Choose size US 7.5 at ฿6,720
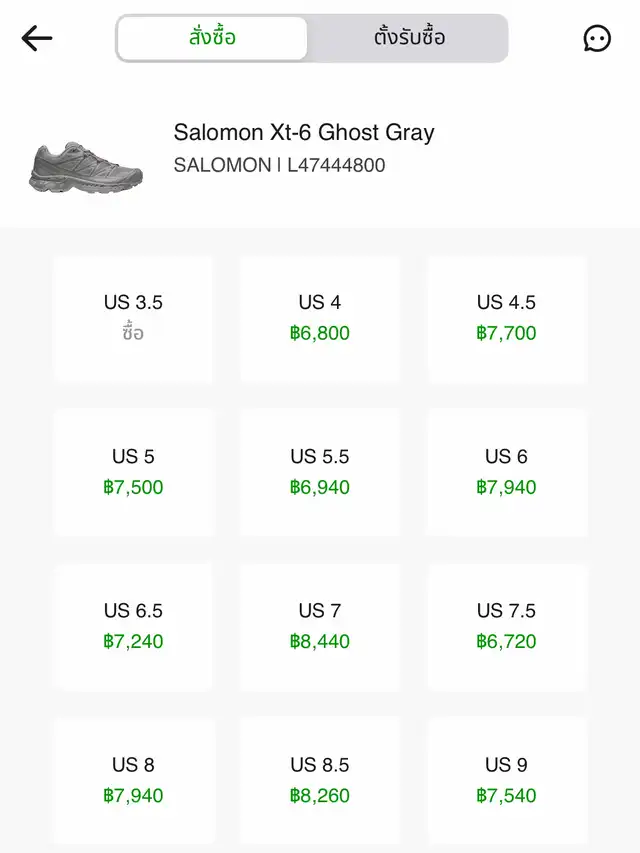 pyautogui.click(x=507, y=626)
